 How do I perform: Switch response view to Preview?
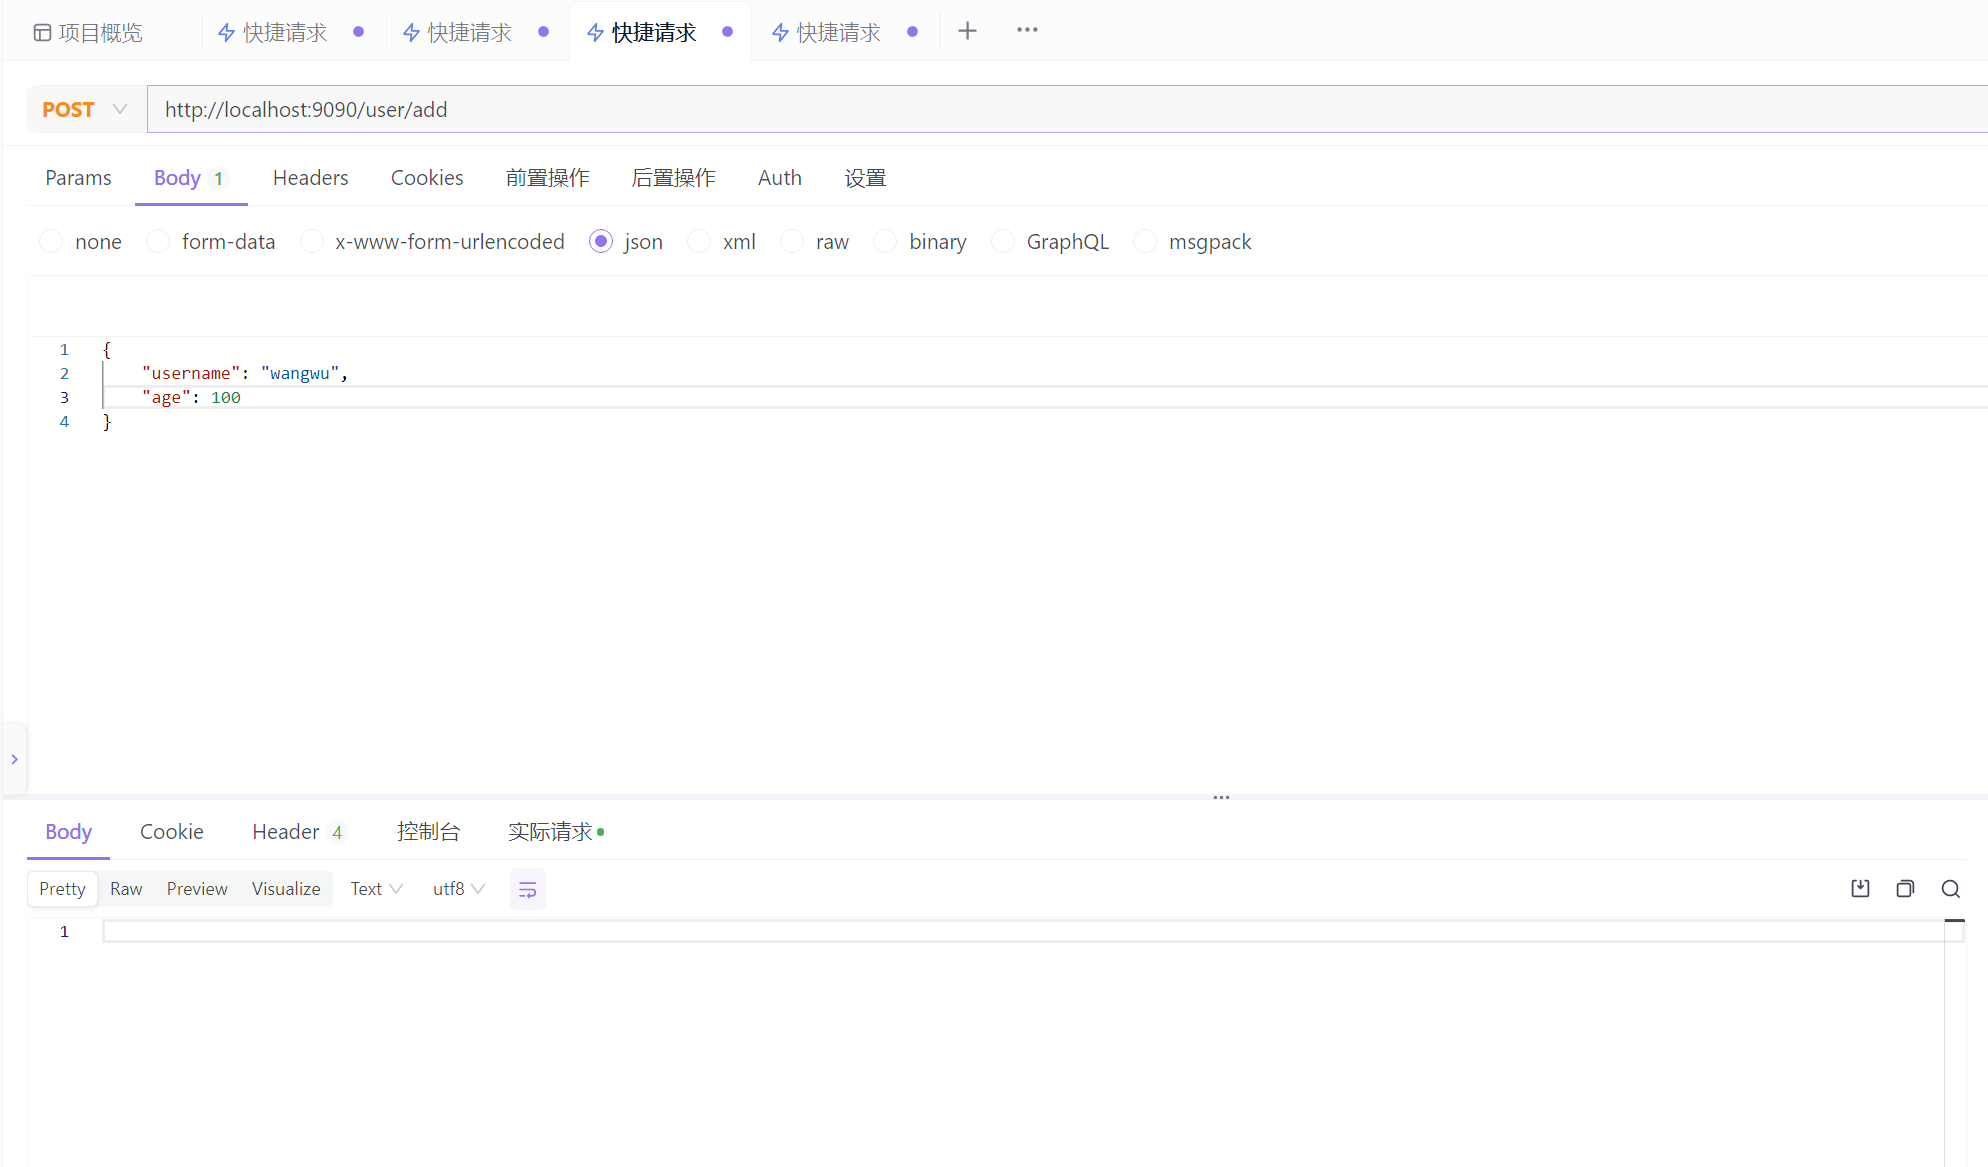pos(197,889)
